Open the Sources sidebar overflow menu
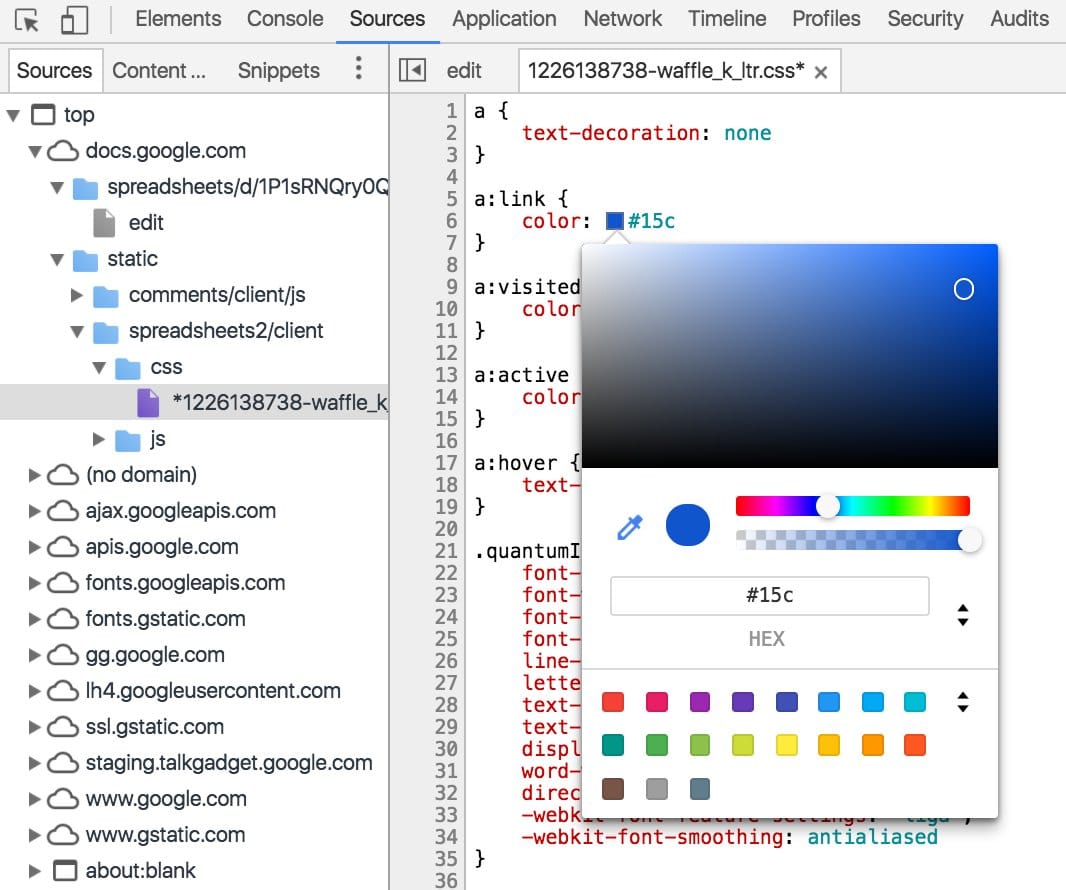Viewport: 1066px width, 890px height. click(x=358, y=70)
